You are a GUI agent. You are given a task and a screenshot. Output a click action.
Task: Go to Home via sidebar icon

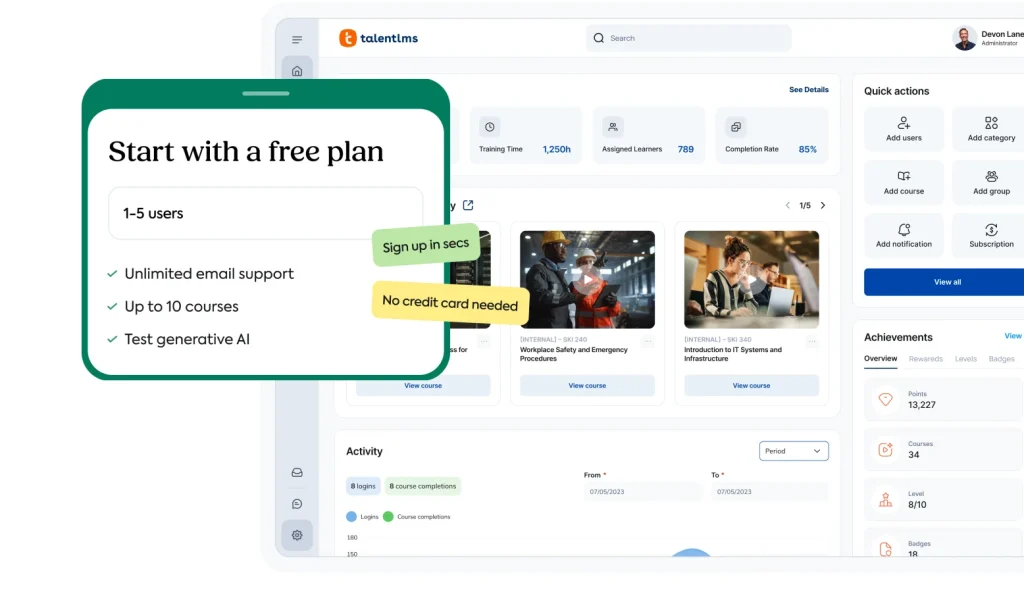click(297, 71)
